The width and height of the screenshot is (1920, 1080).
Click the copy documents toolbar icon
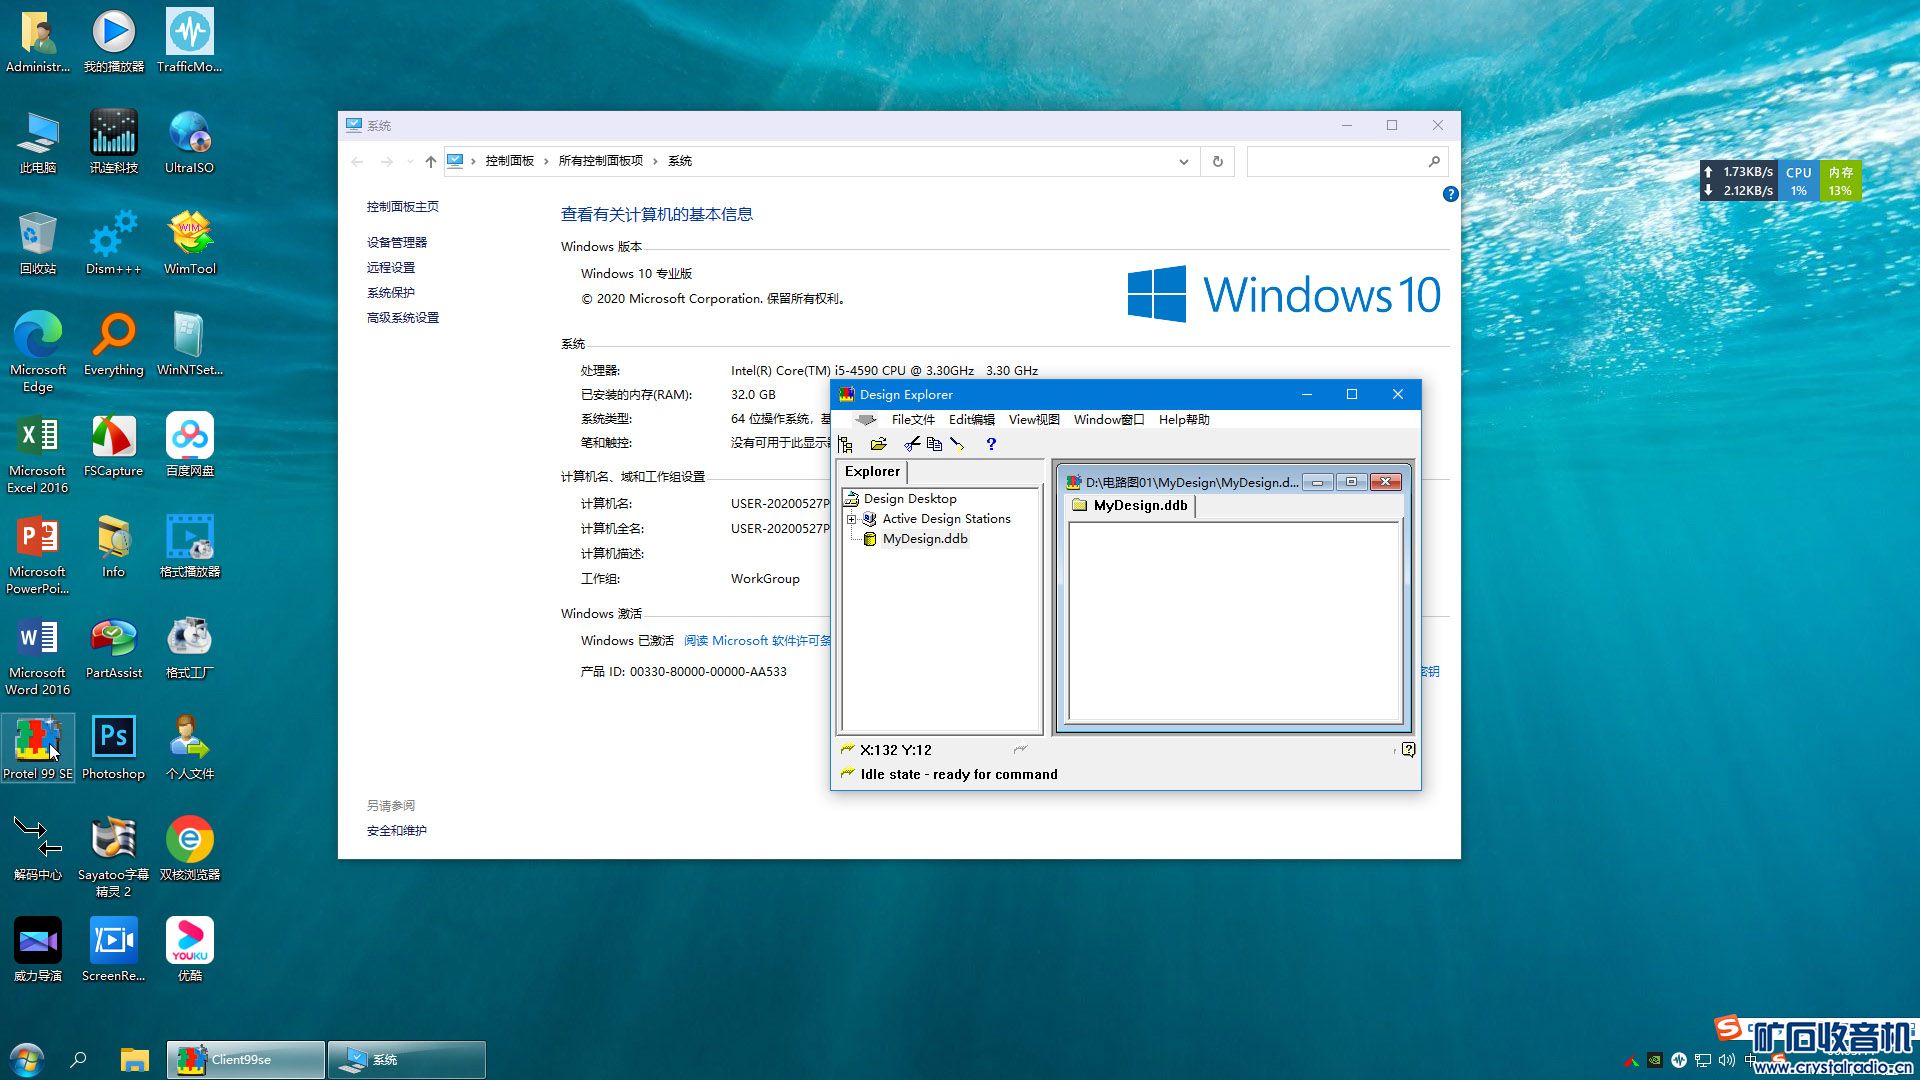(934, 444)
